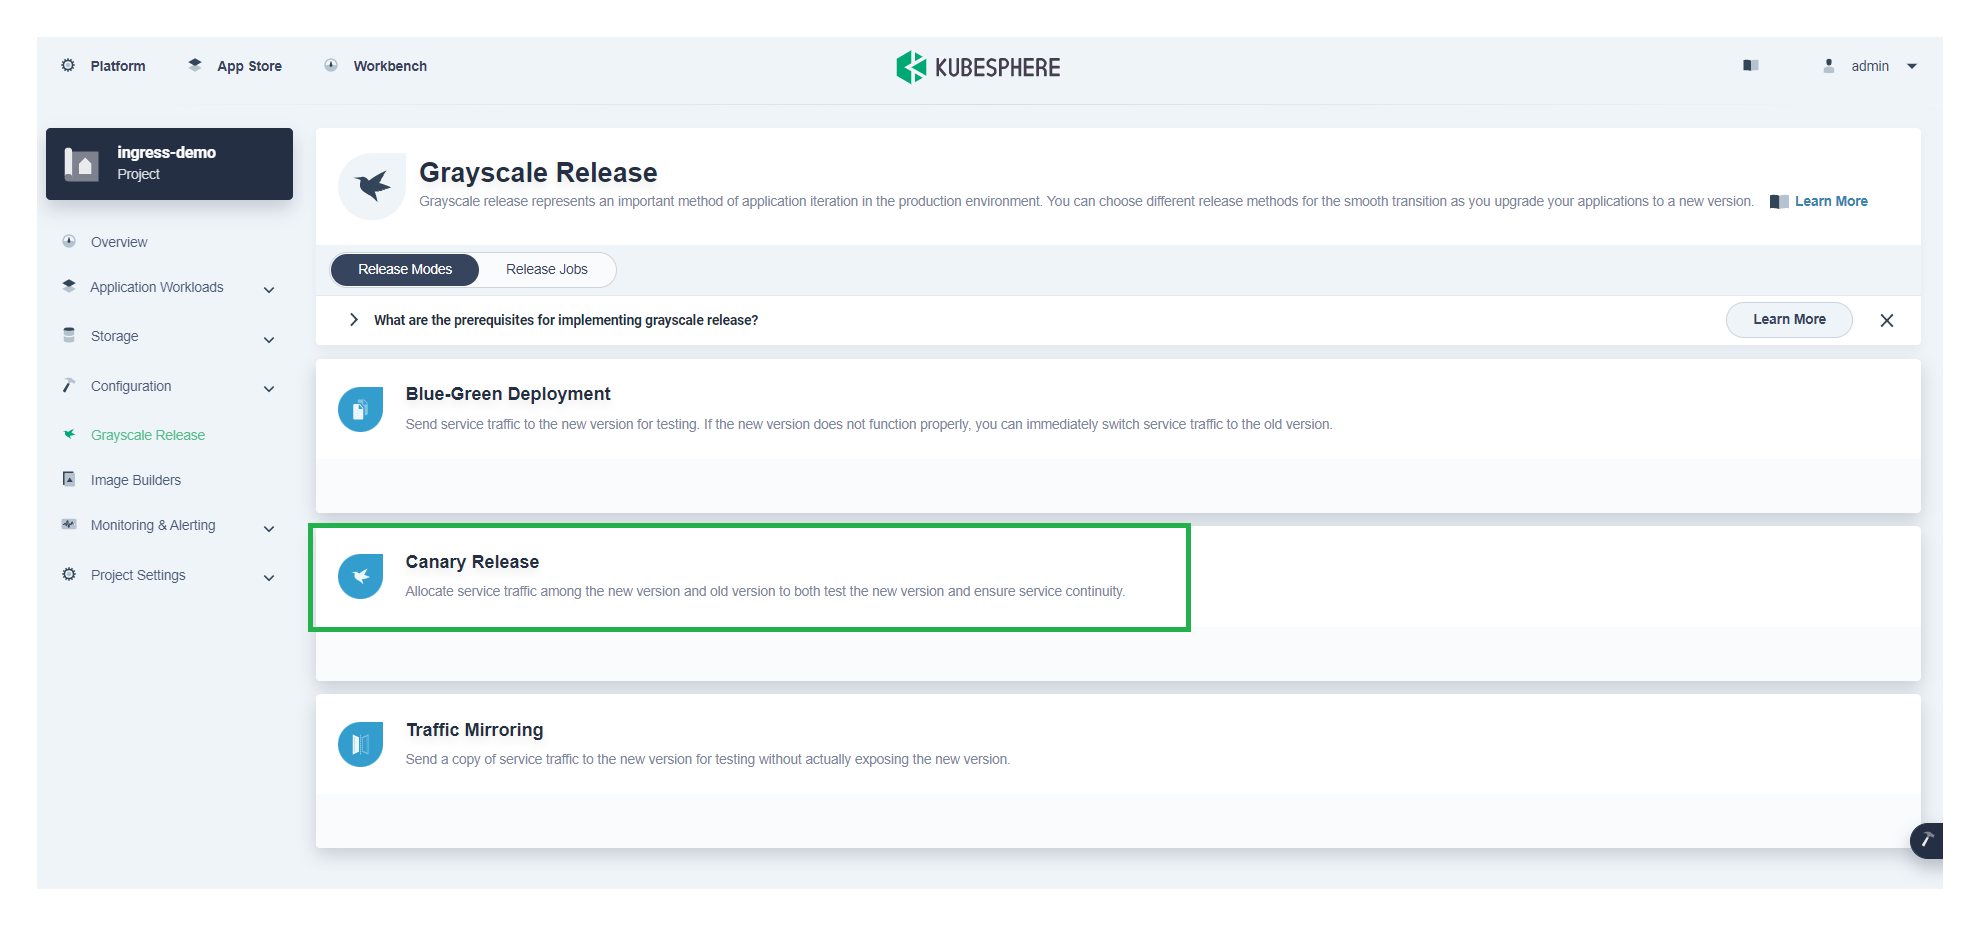Image resolution: width=1980 pixels, height=926 pixels.
Task: Switch to the Release Jobs tab
Action: point(547,269)
